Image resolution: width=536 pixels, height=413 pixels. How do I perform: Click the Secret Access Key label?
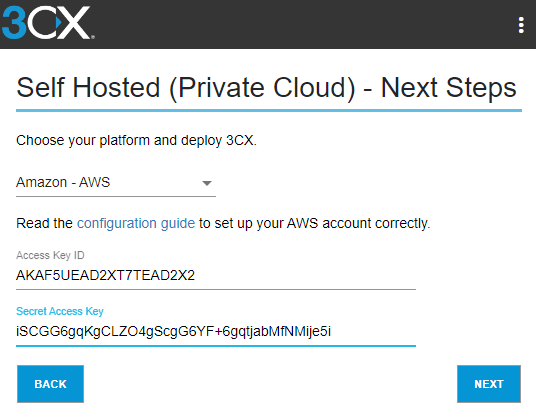click(x=60, y=311)
